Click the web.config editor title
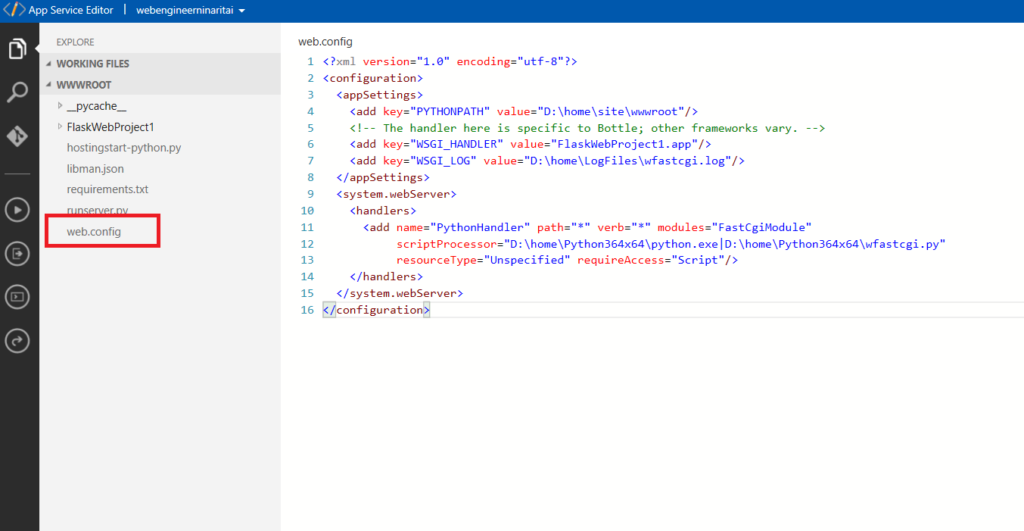Screen dimensions: 1024x531 point(325,41)
